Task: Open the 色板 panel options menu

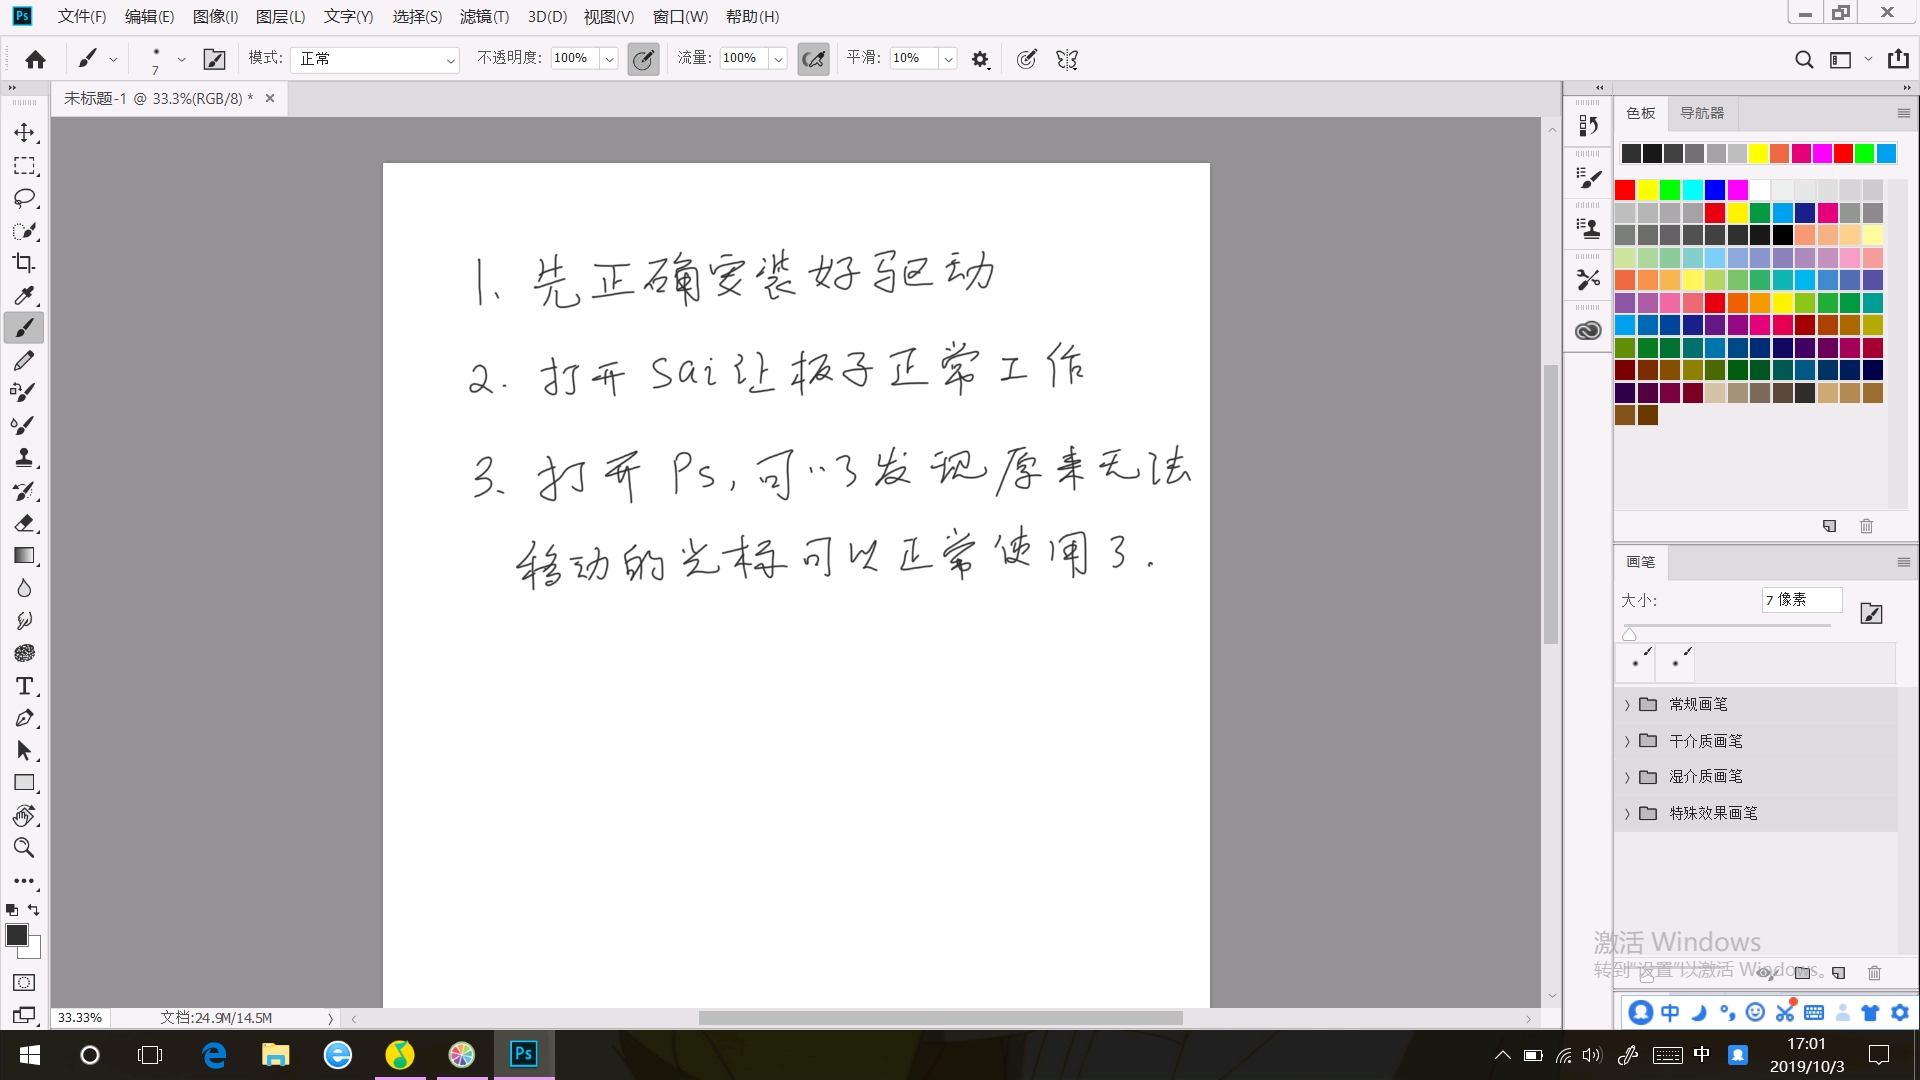Action: [1904, 113]
